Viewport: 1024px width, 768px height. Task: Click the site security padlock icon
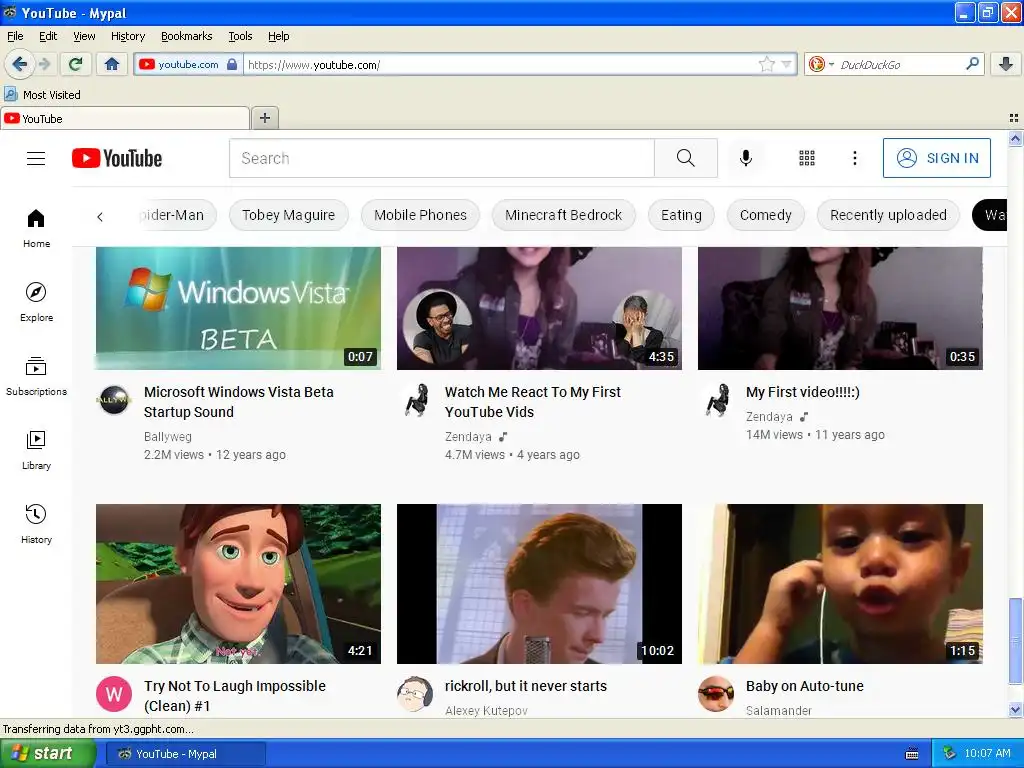(232, 64)
